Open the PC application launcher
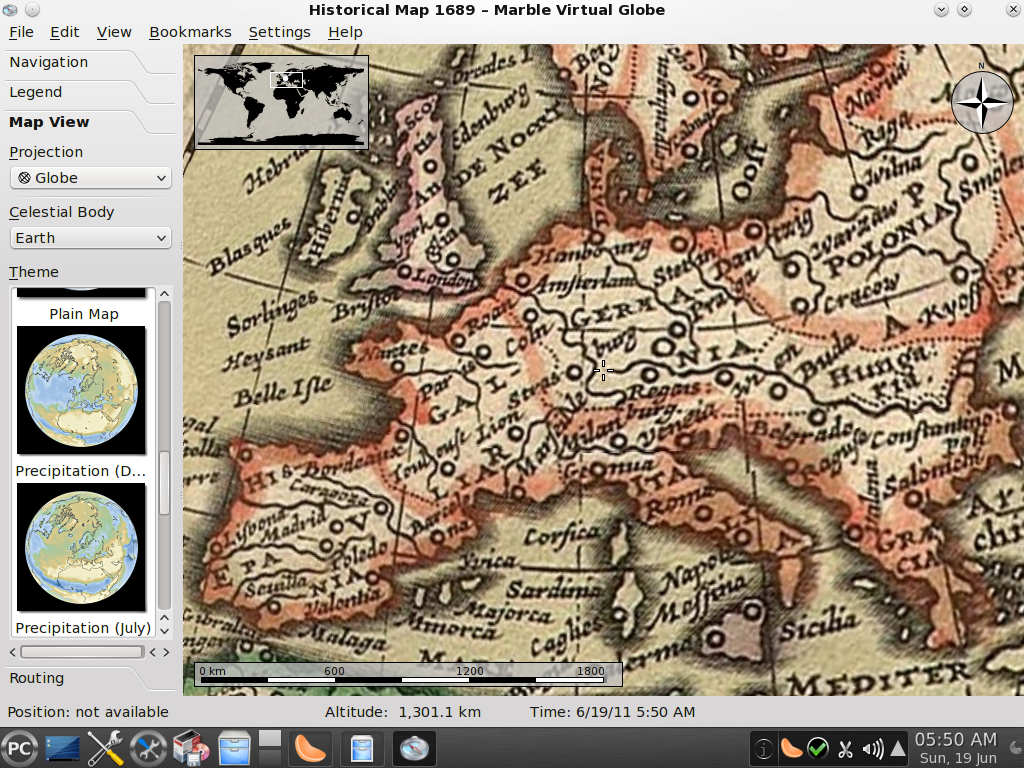The height and width of the screenshot is (768, 1024). click(x=18, y=748)
